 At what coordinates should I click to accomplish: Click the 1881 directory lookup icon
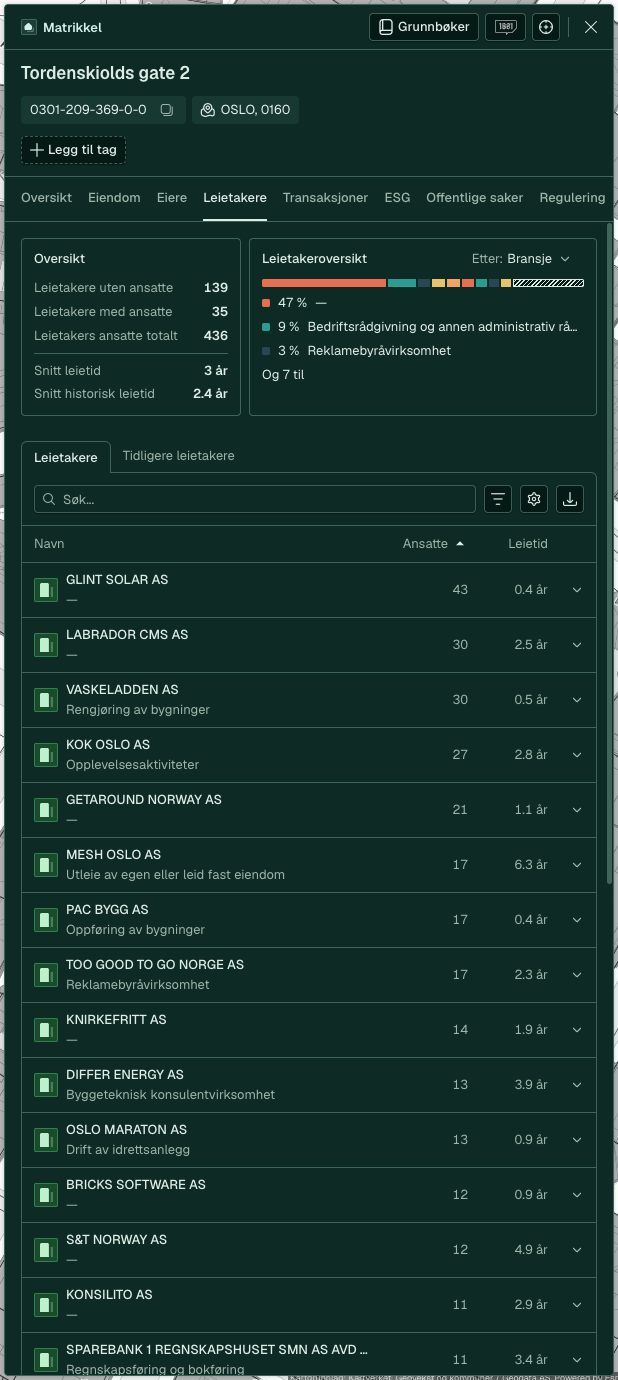pos(505,27)
